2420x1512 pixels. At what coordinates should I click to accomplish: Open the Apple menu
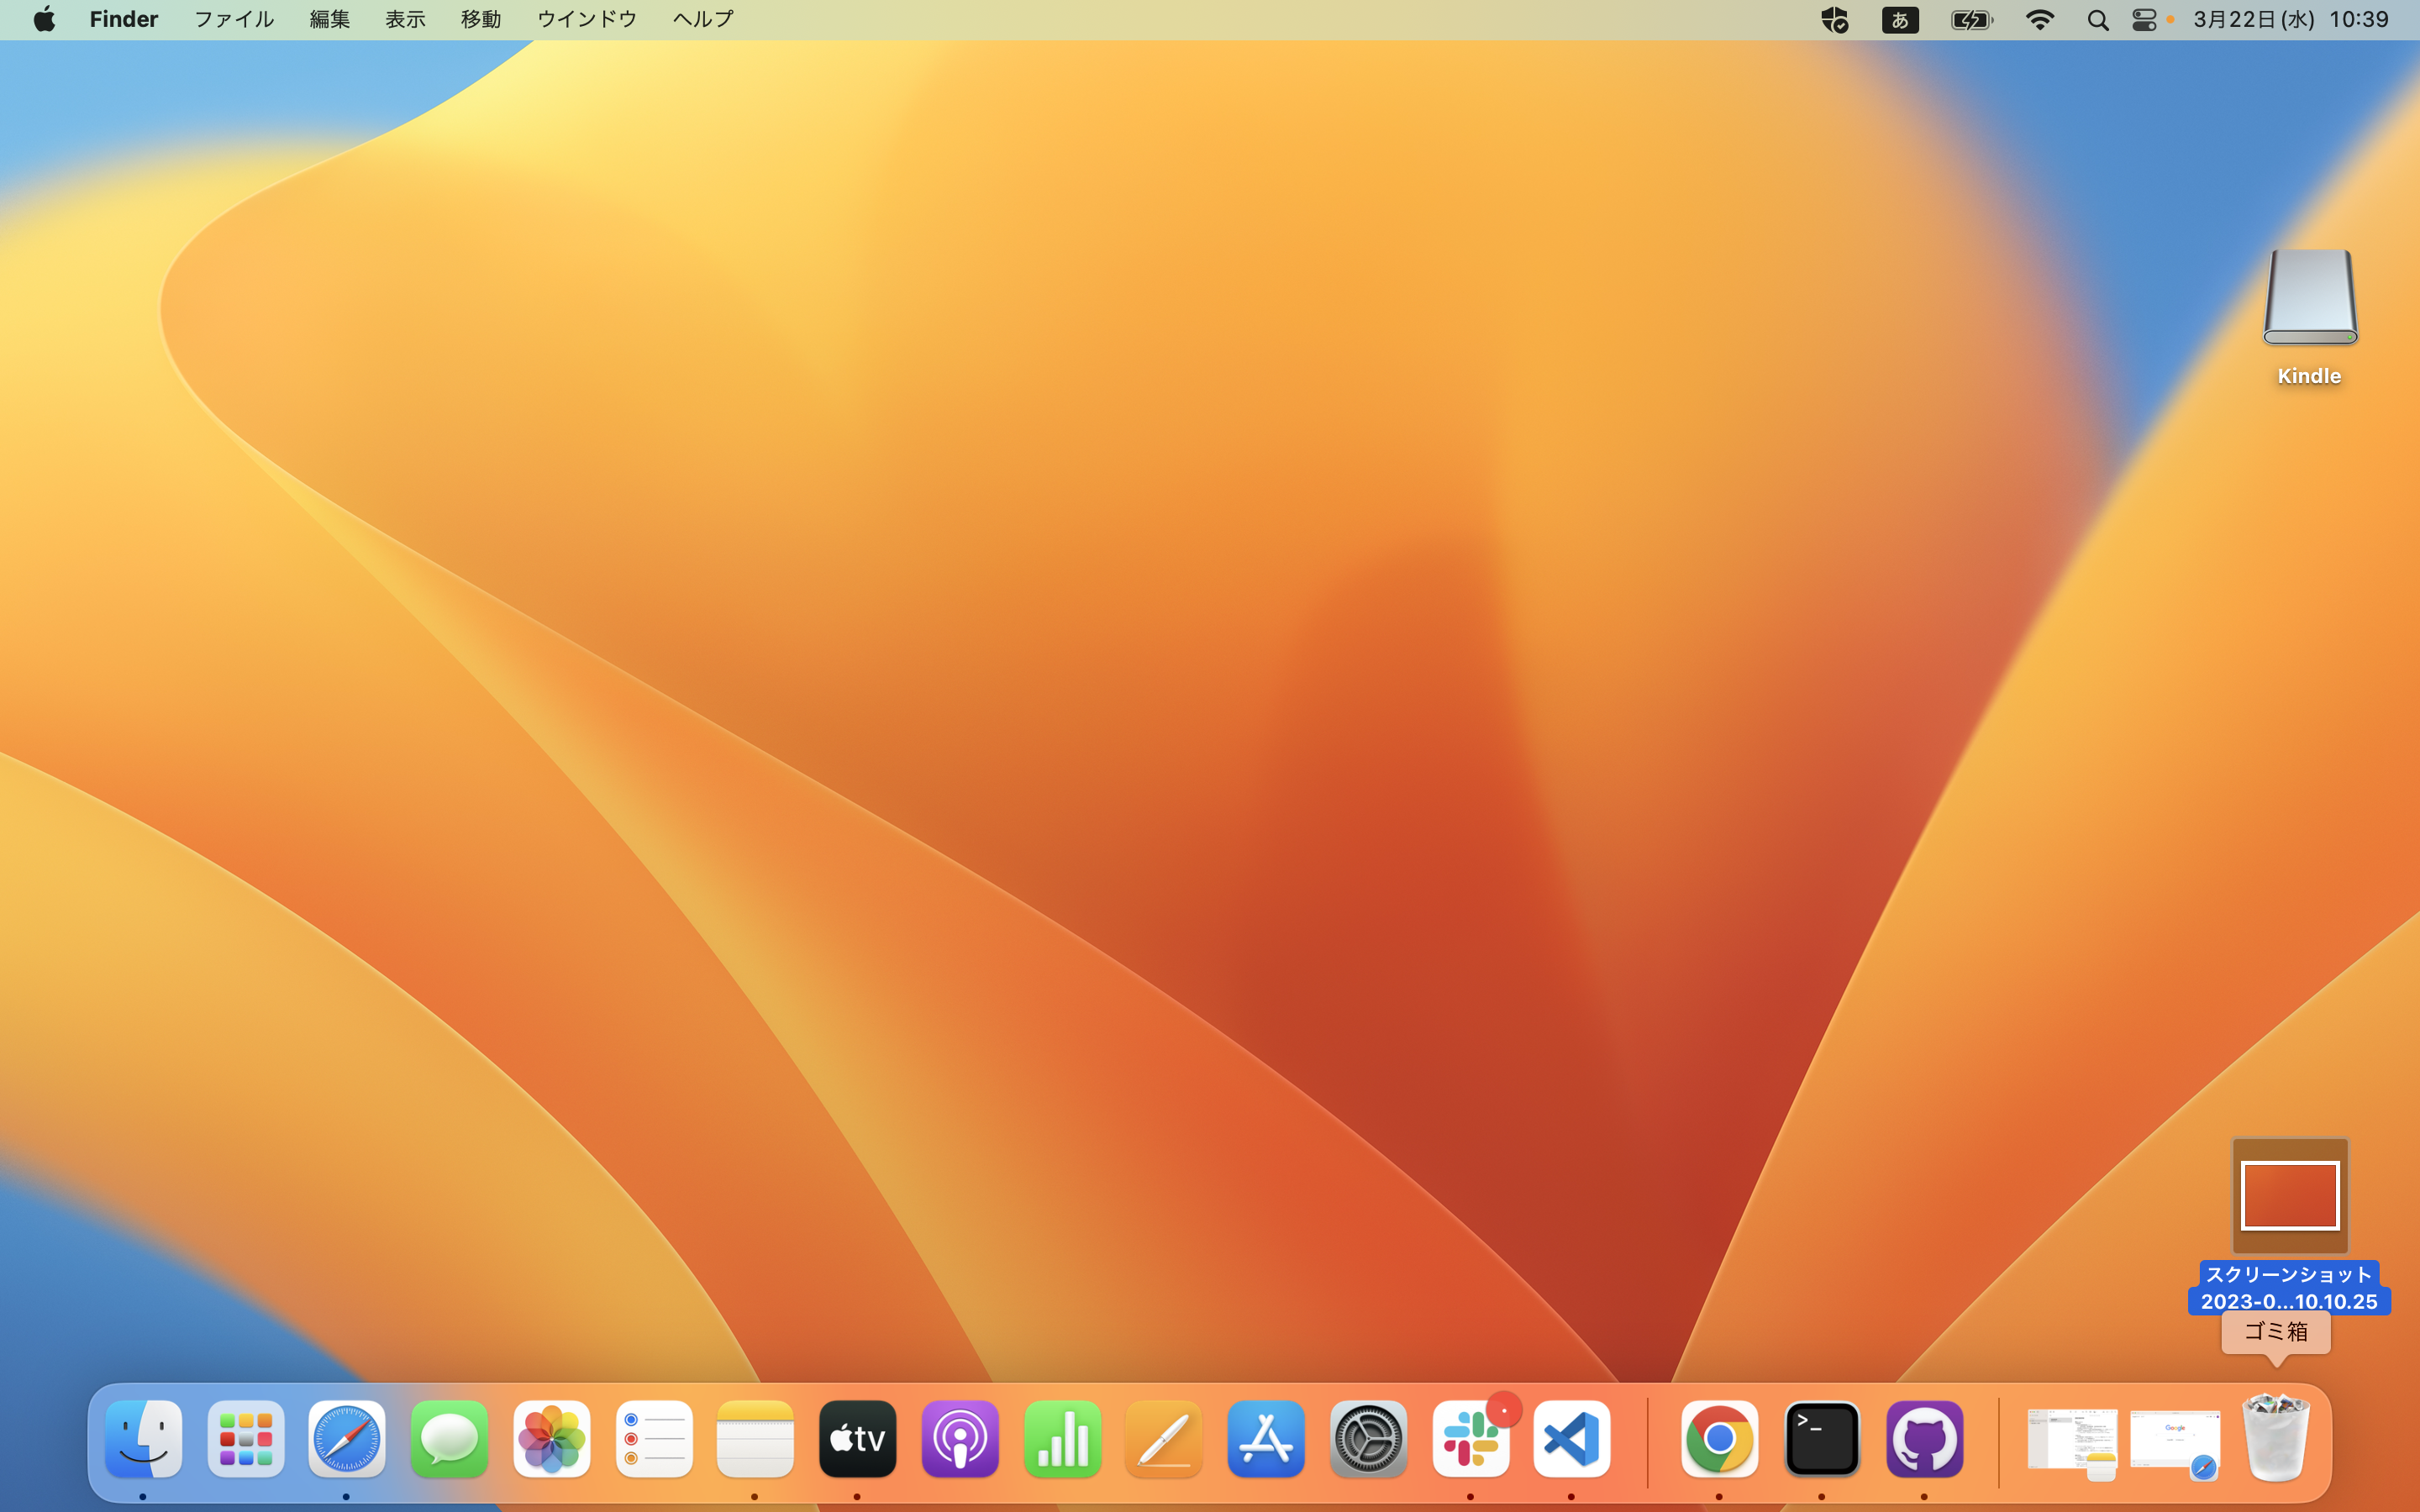click(x=44, y=19)
